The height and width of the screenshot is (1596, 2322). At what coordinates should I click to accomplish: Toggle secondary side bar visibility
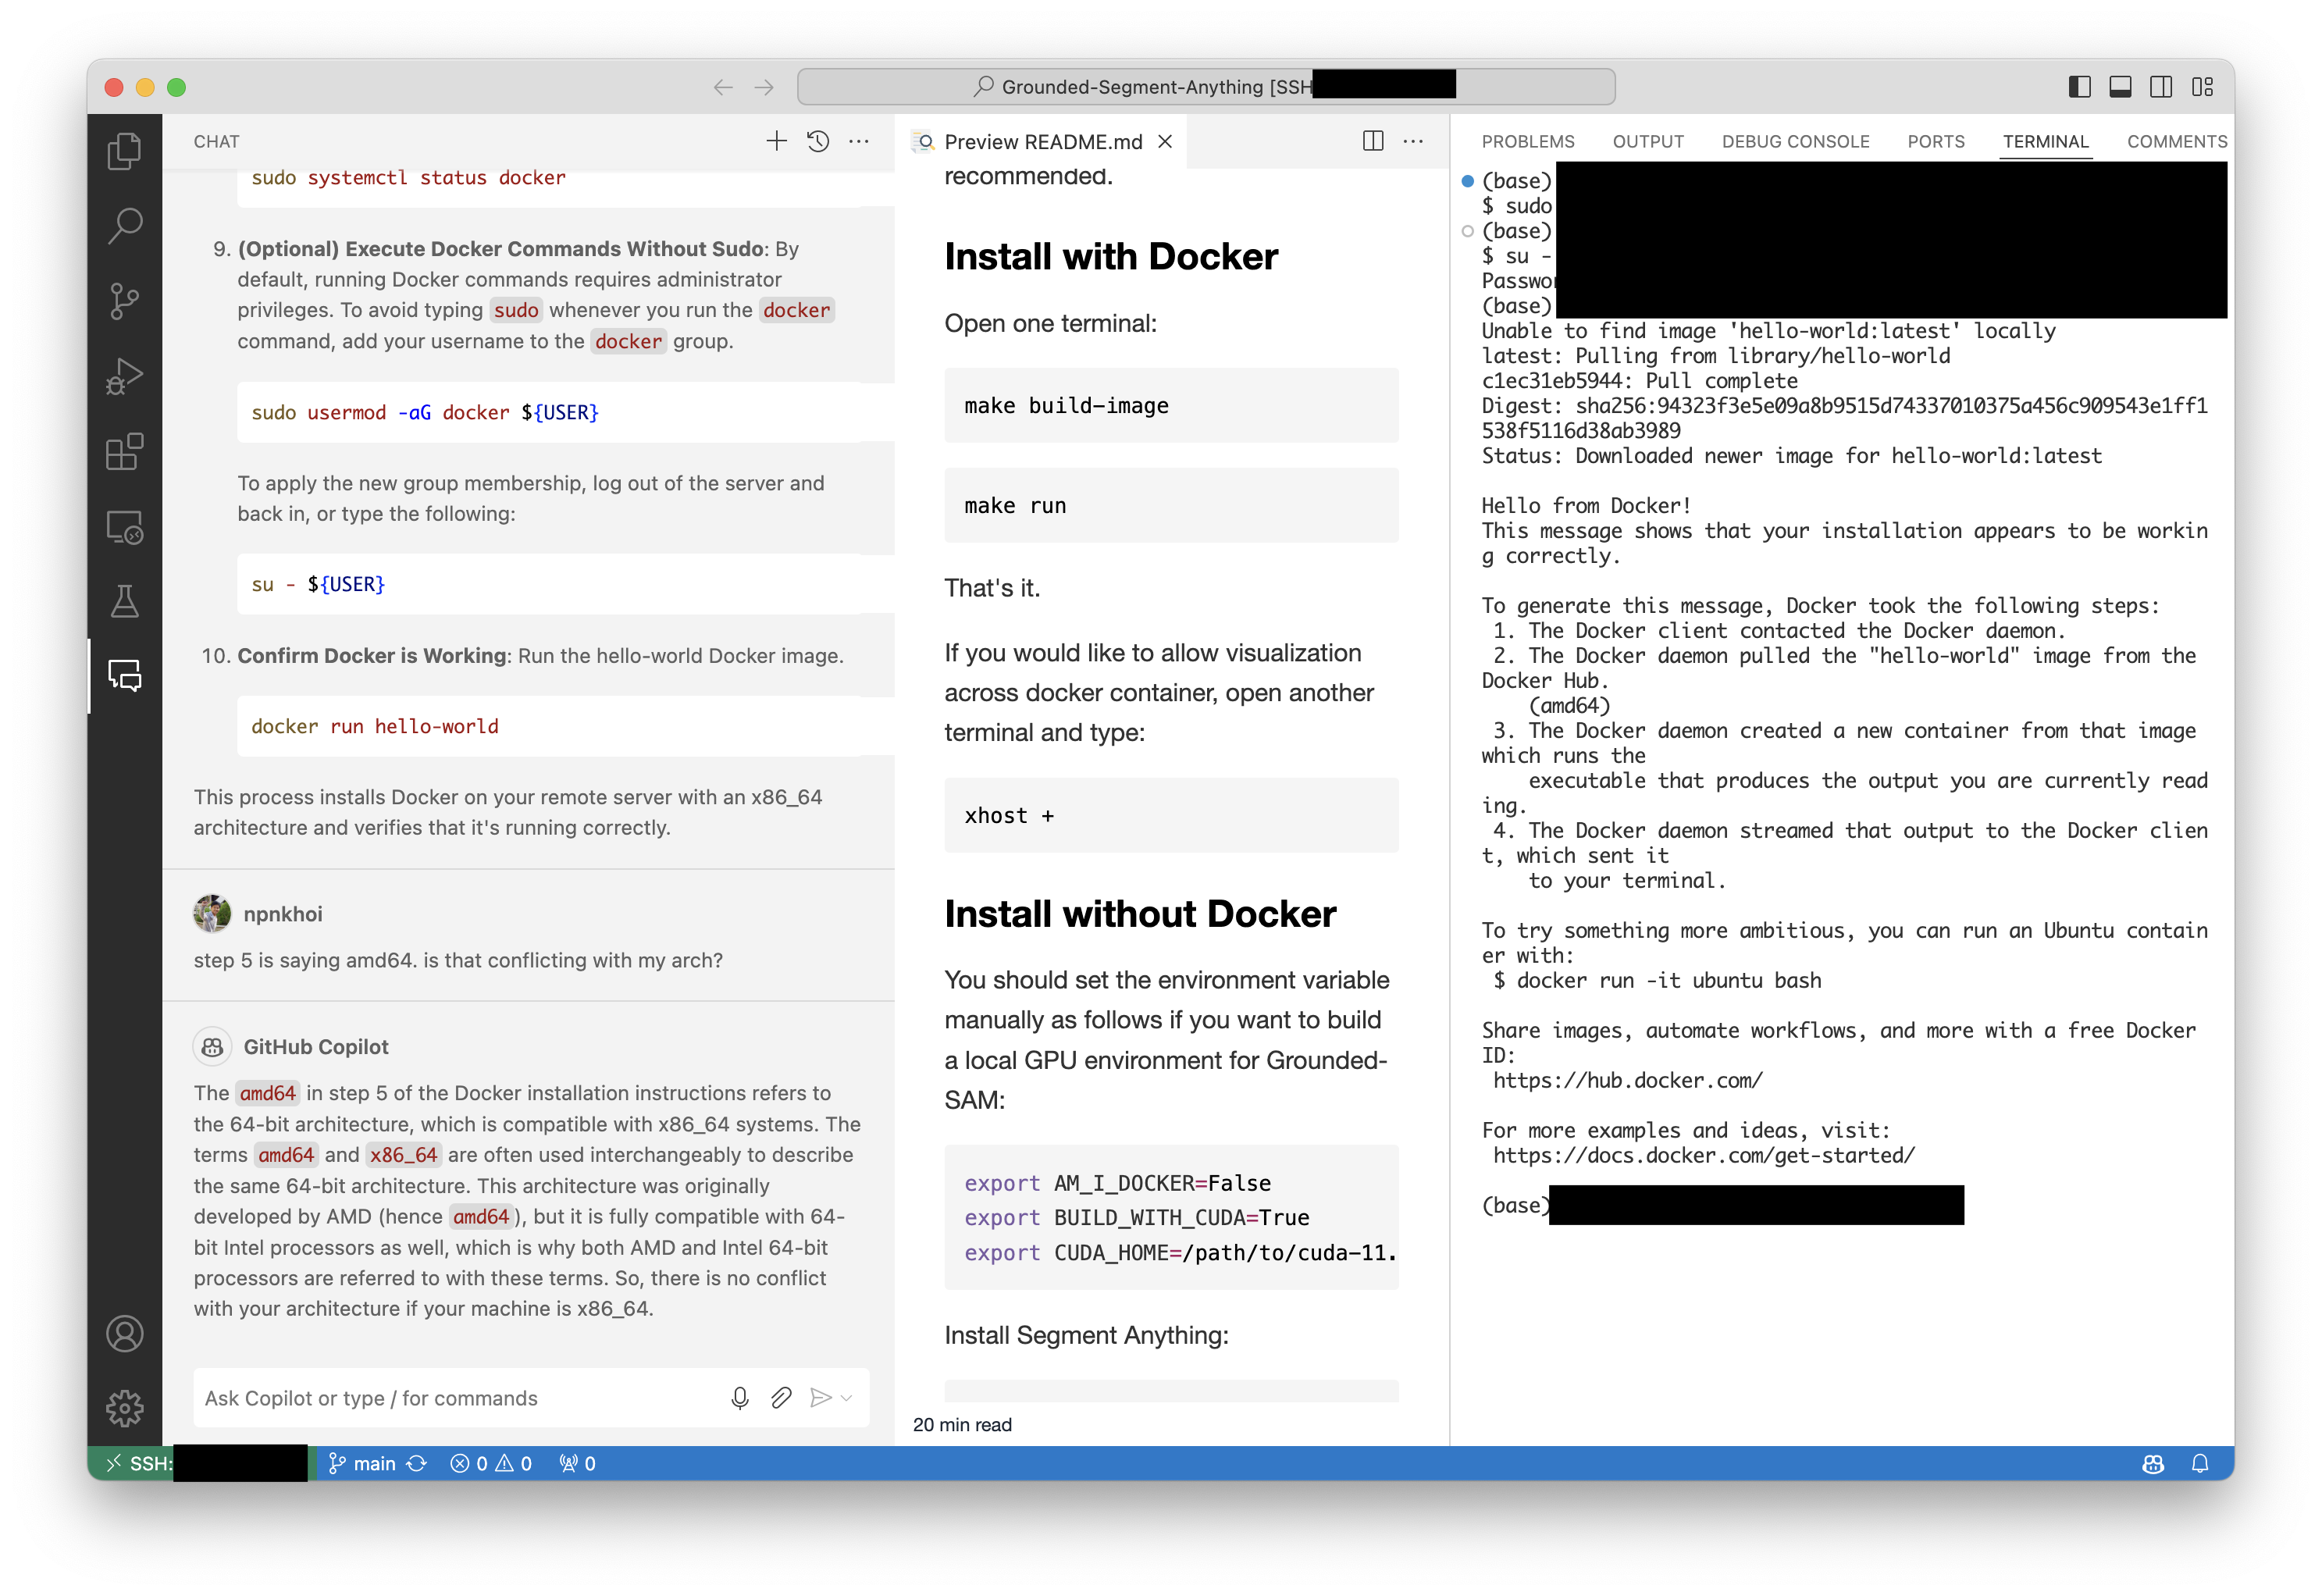[2161, 87]
